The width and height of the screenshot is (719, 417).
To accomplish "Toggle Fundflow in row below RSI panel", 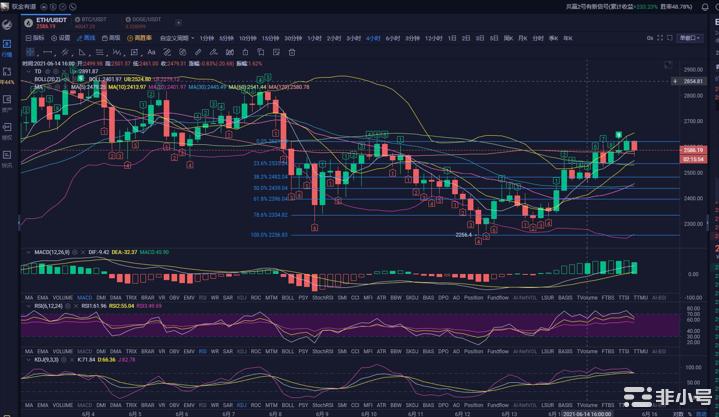I will click(x=498, y=352).
